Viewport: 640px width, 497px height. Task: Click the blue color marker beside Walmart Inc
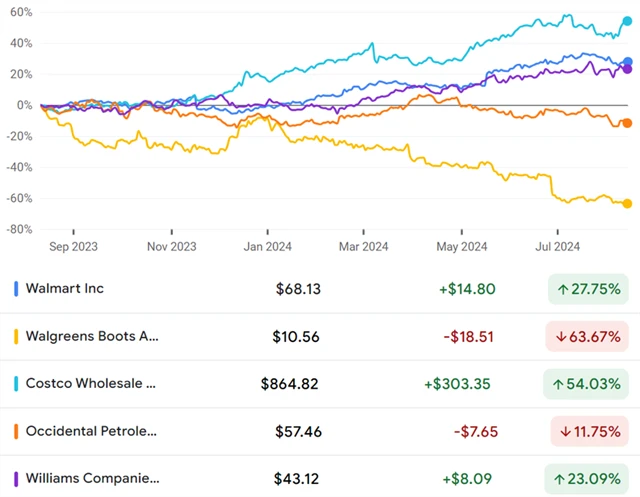click(17, 289)
